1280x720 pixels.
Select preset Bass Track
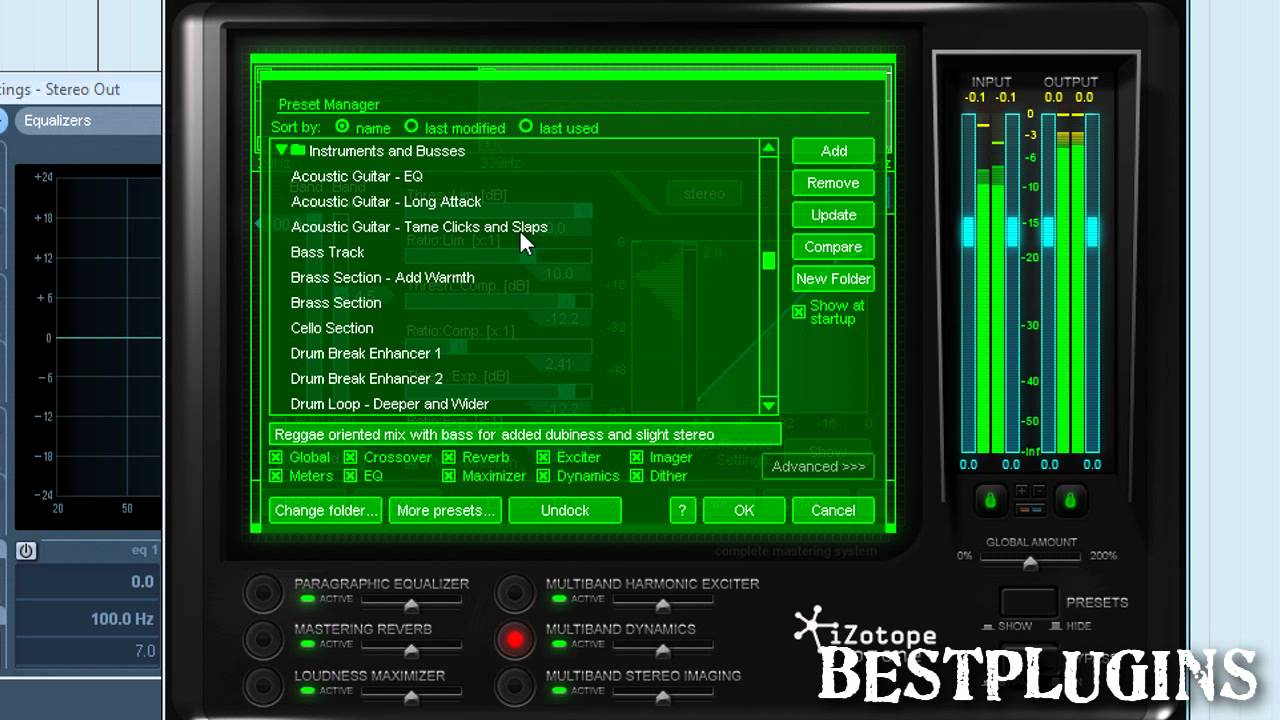coord(327,252)
